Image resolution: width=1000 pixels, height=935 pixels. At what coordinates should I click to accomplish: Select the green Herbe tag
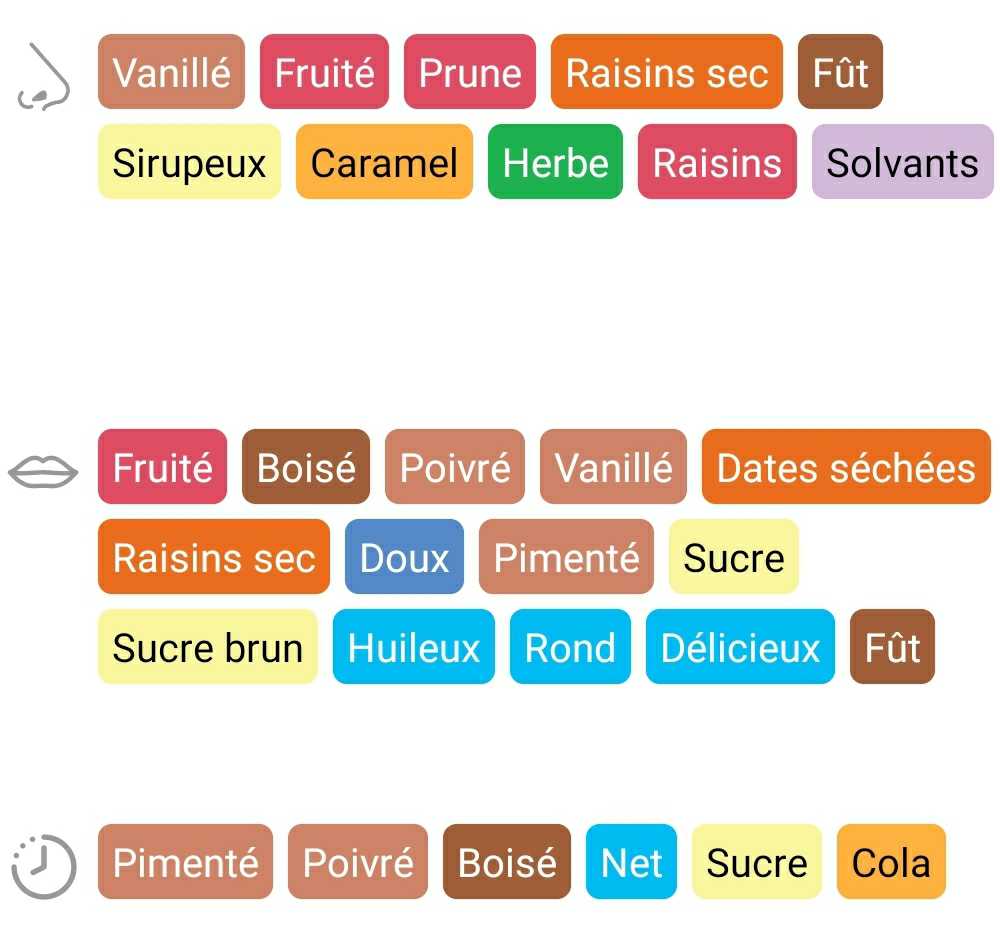pos(555,162)
